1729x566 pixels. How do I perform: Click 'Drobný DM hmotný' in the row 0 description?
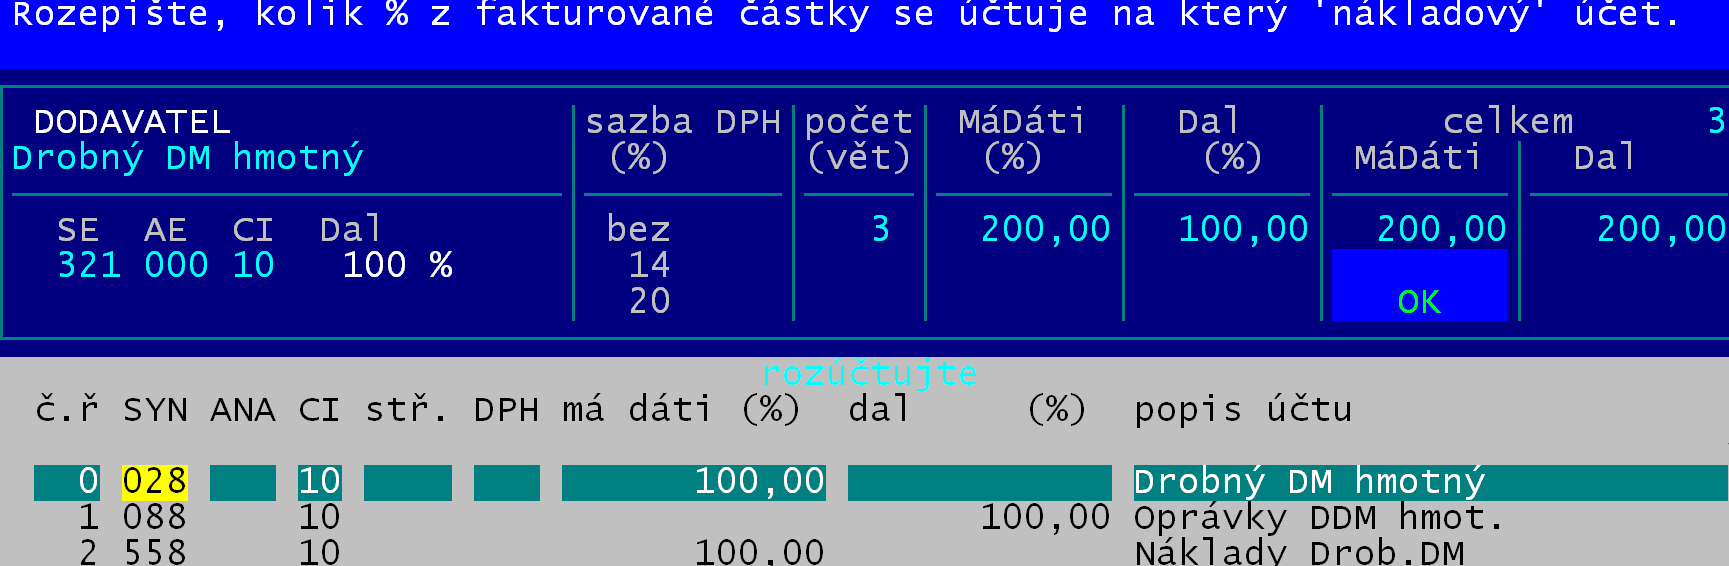[x=1309, y=482]
